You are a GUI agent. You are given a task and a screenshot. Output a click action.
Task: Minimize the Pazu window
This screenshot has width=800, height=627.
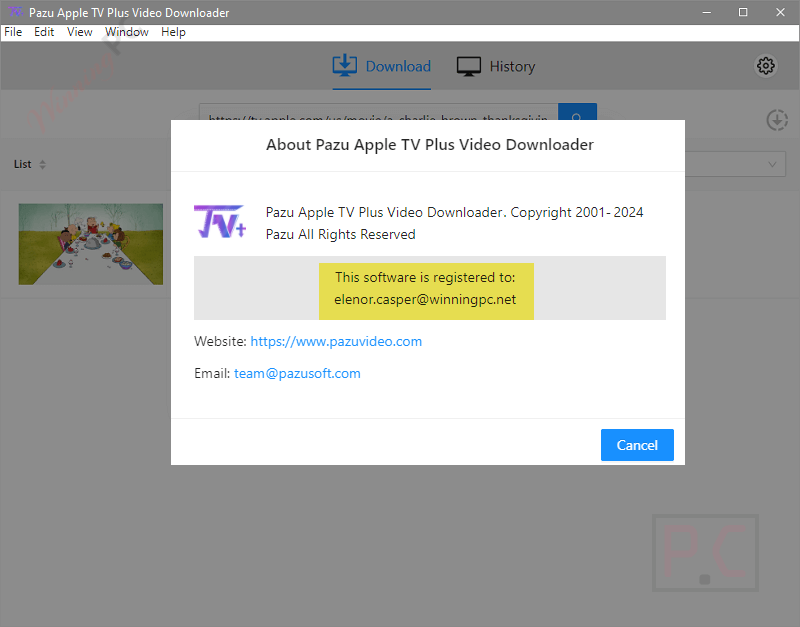(707, 12)
